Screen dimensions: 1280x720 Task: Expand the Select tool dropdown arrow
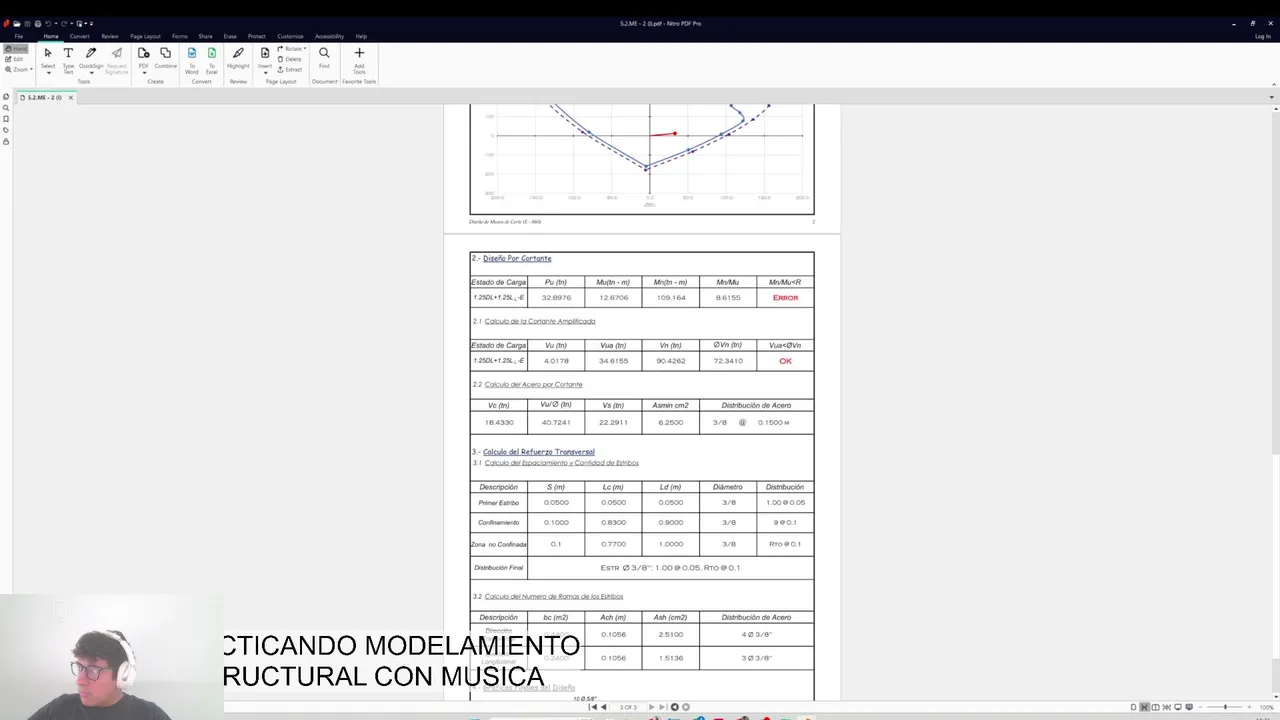point(47,72)
